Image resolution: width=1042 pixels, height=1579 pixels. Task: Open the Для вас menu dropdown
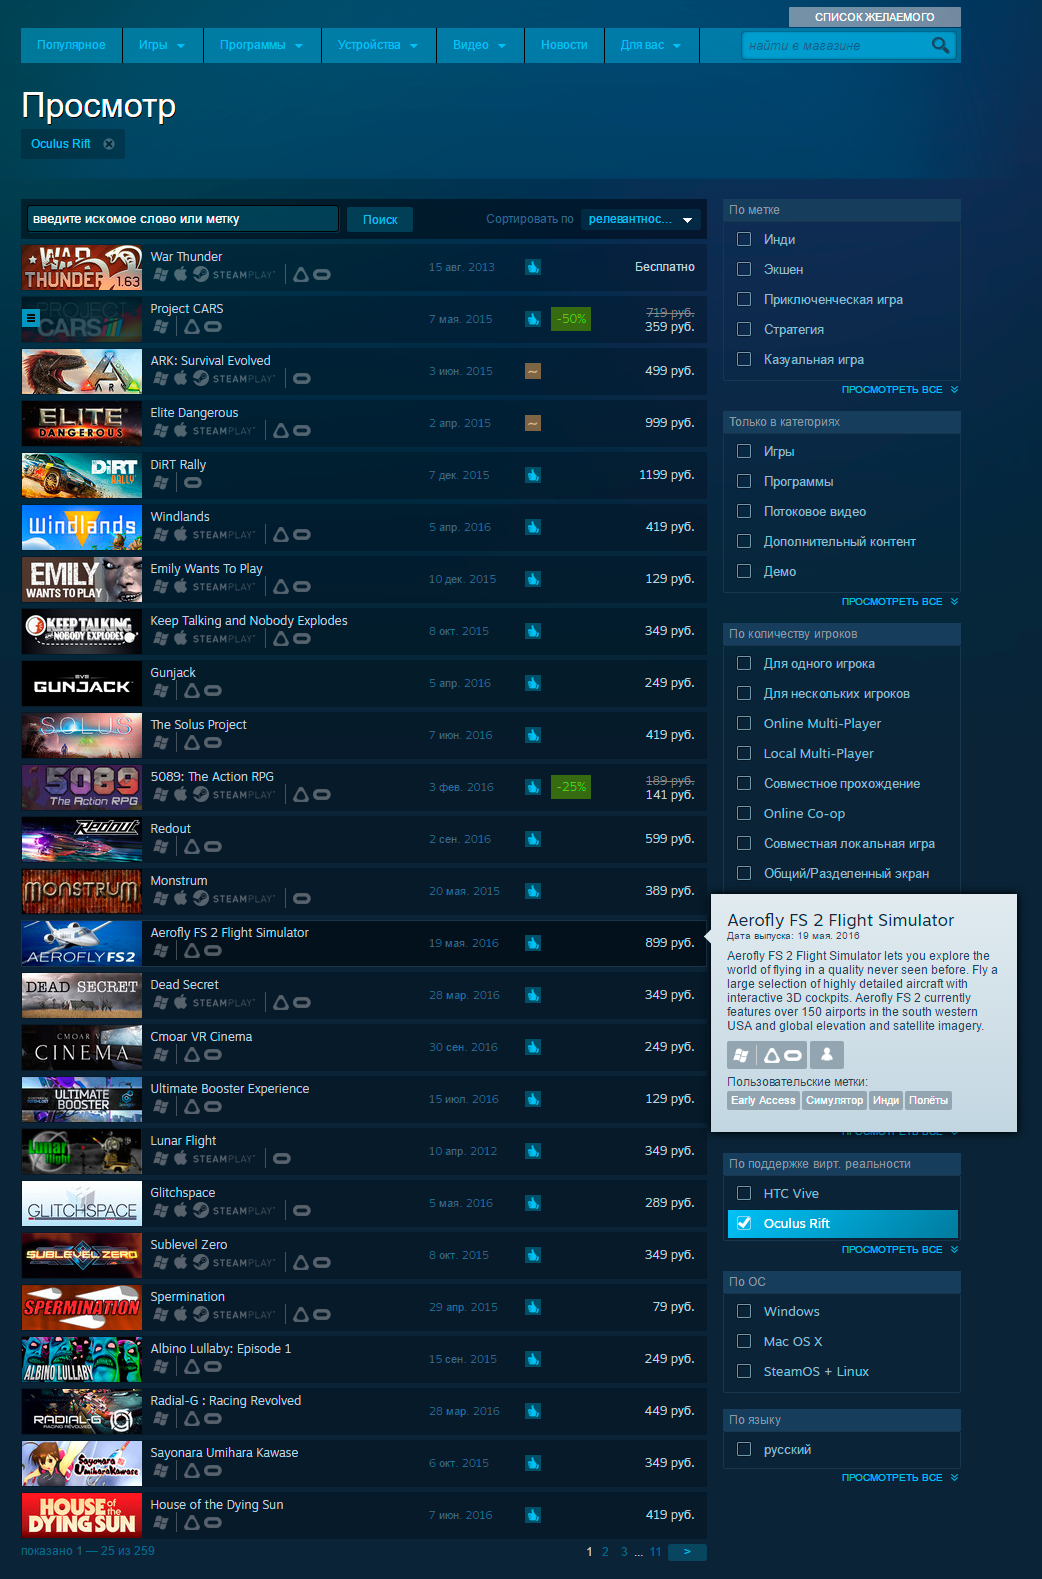click(651, 45)
